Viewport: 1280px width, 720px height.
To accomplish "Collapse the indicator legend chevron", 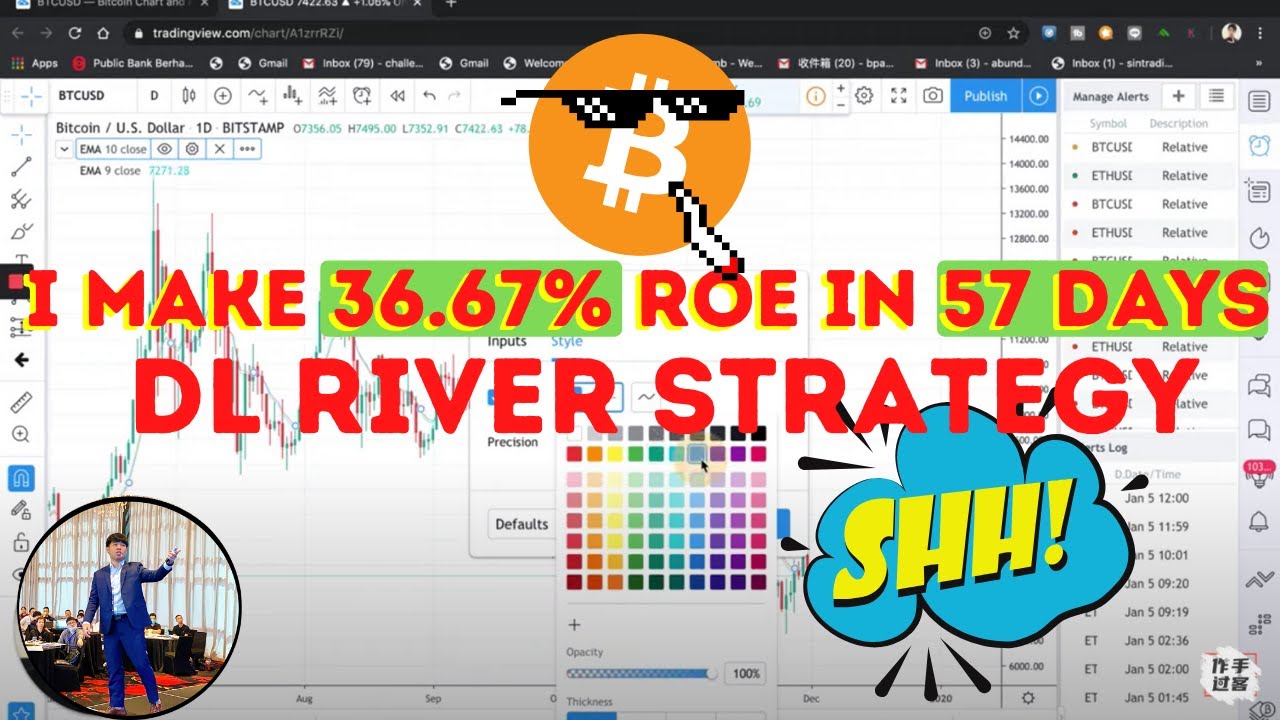I will [x=65, y=149].
